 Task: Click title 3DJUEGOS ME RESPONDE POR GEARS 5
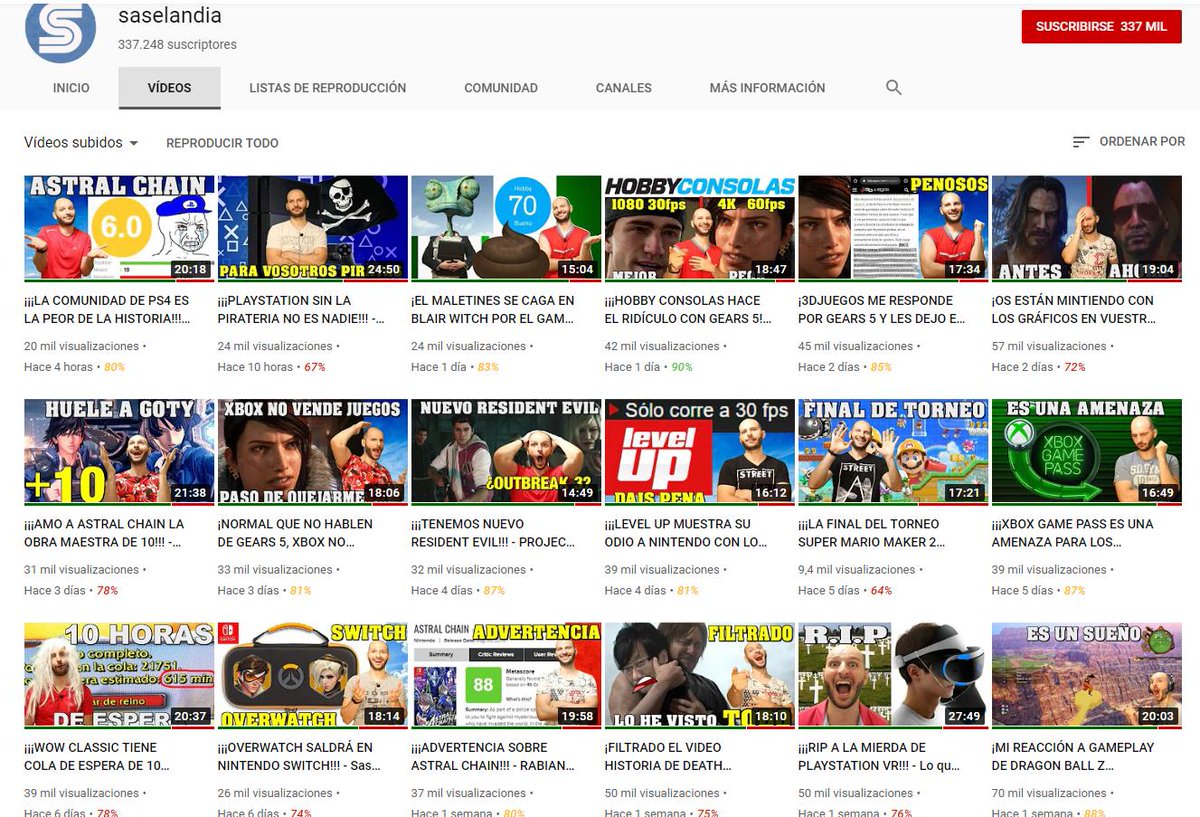(x=882, y=309)
